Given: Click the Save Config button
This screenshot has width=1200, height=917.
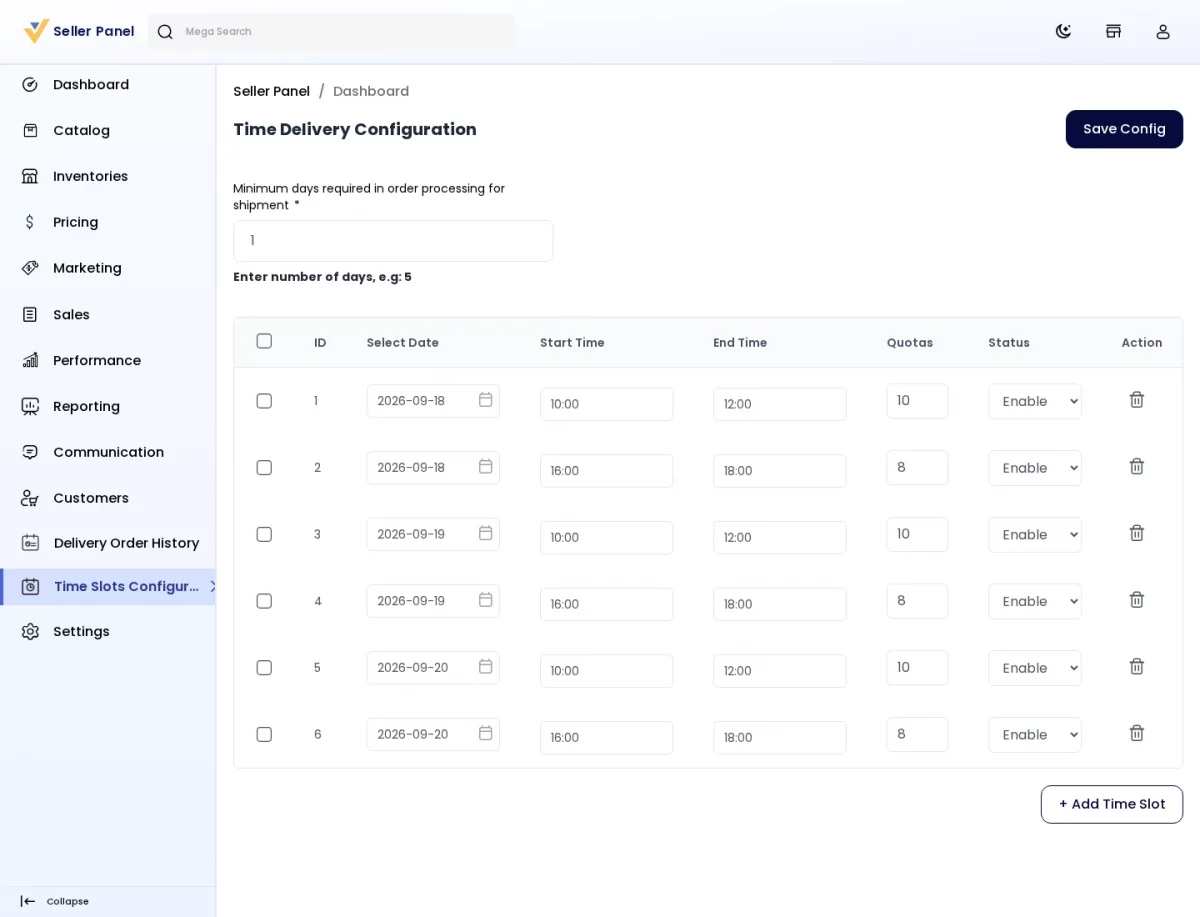Looking at the screenshot, I should pos(1124,129).
